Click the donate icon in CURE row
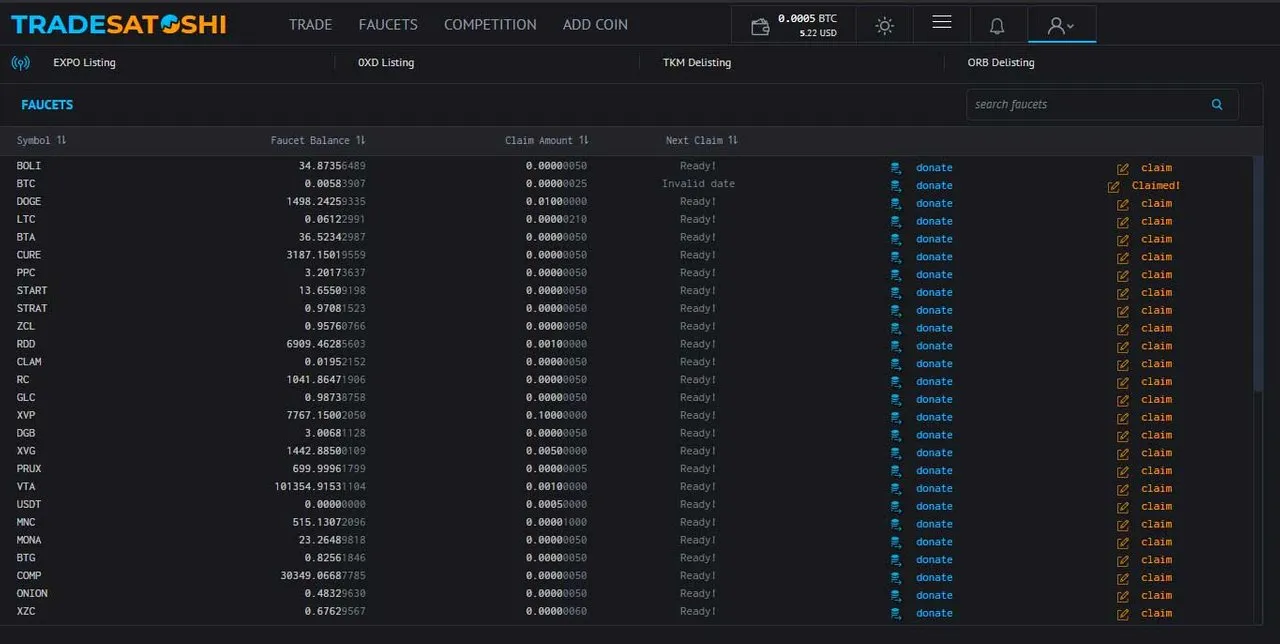This screenshot has height=644, width=1280. click(896, 257)
